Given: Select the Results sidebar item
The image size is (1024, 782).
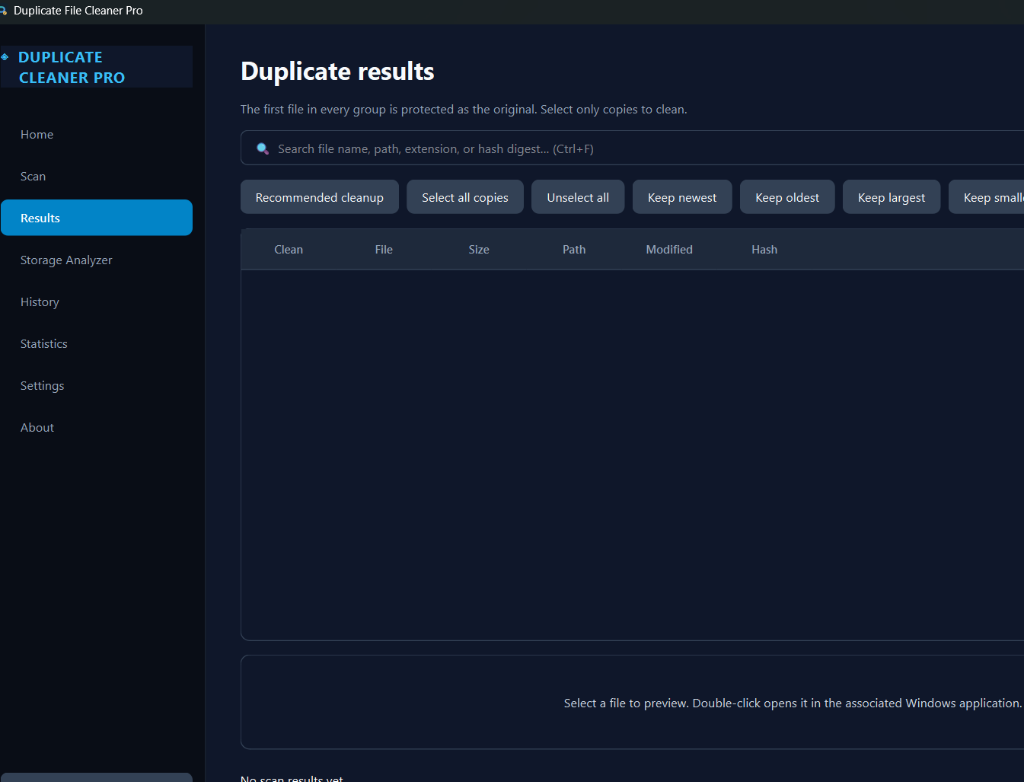Looking at the screenshot, I should [x=97, y=218].
